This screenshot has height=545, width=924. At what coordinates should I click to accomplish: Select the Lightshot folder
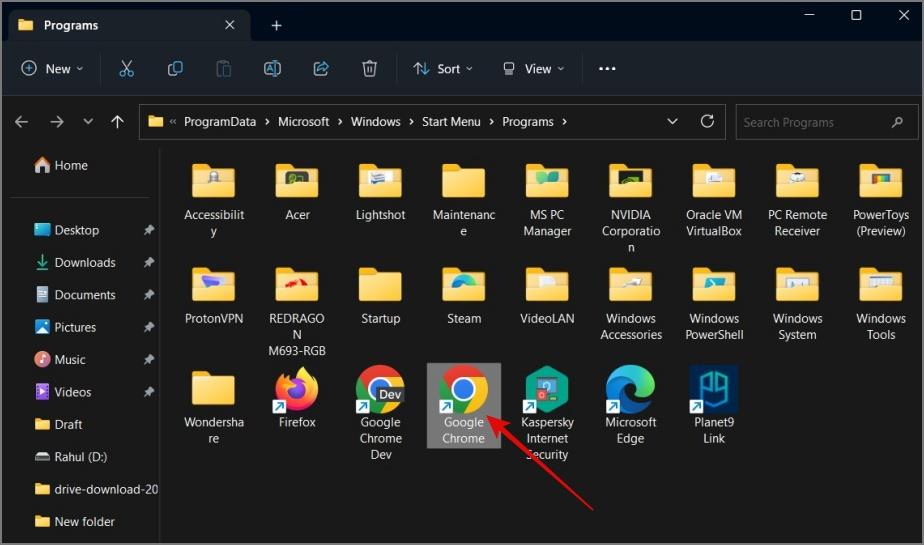coord(381,193)
